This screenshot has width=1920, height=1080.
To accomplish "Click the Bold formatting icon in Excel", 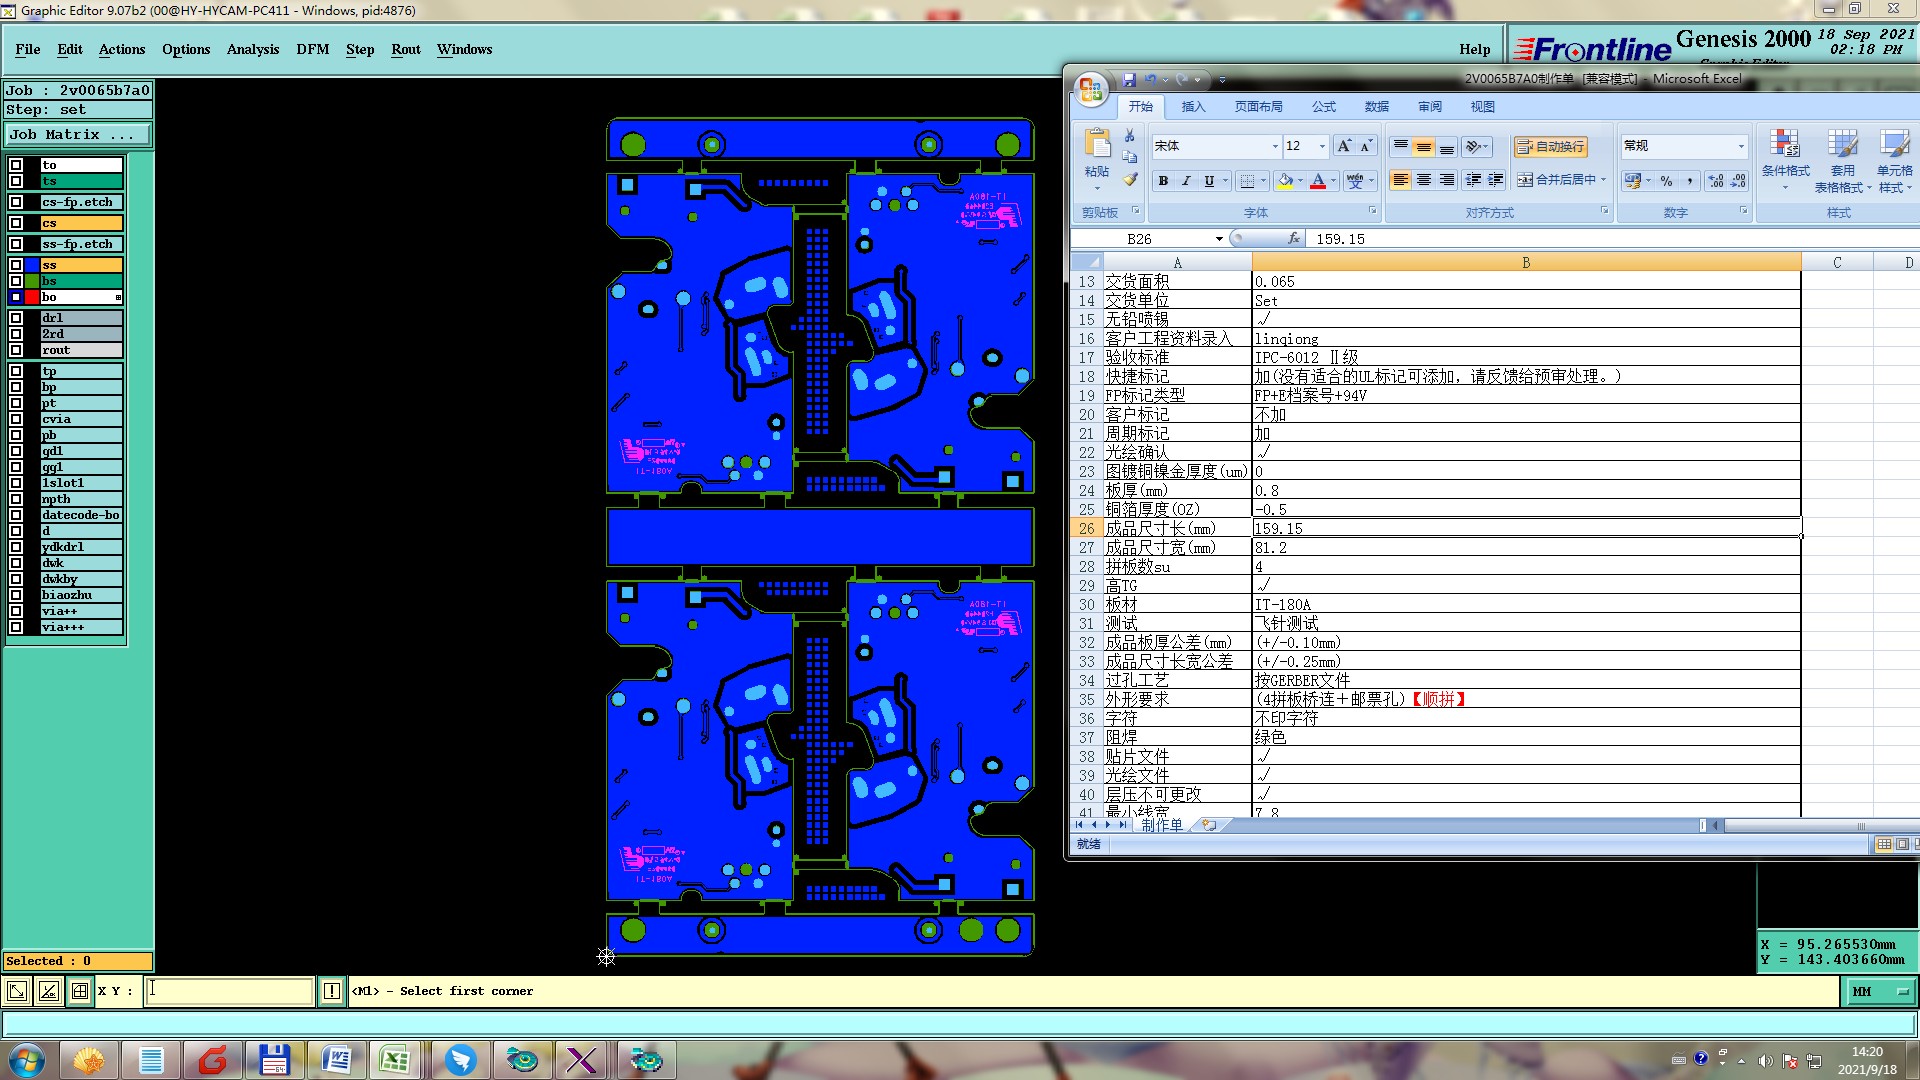I will (x=1163, y=181).
